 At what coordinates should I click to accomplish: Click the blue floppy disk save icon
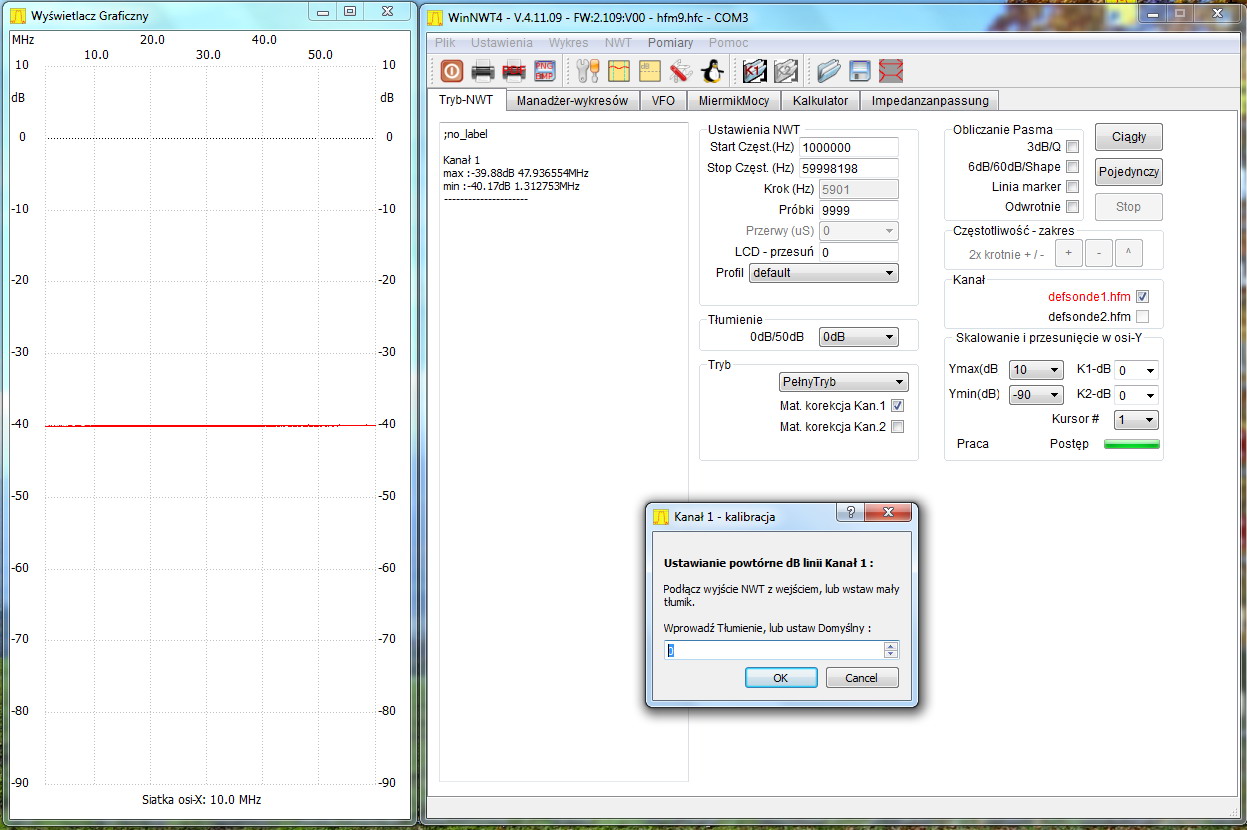click(x=859, y=71)
